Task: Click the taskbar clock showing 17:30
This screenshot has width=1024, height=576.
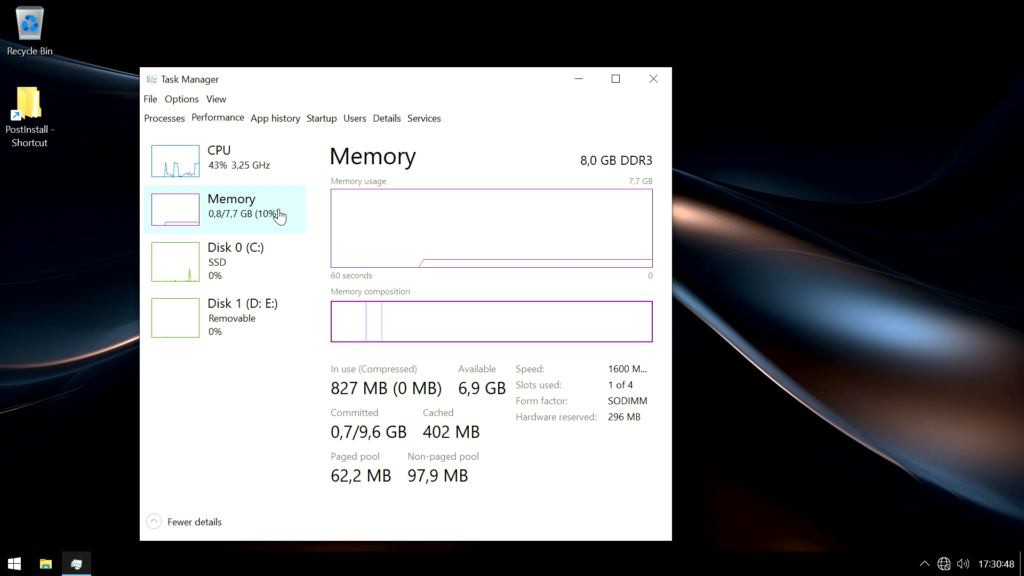Action: (x=995, y=564)
